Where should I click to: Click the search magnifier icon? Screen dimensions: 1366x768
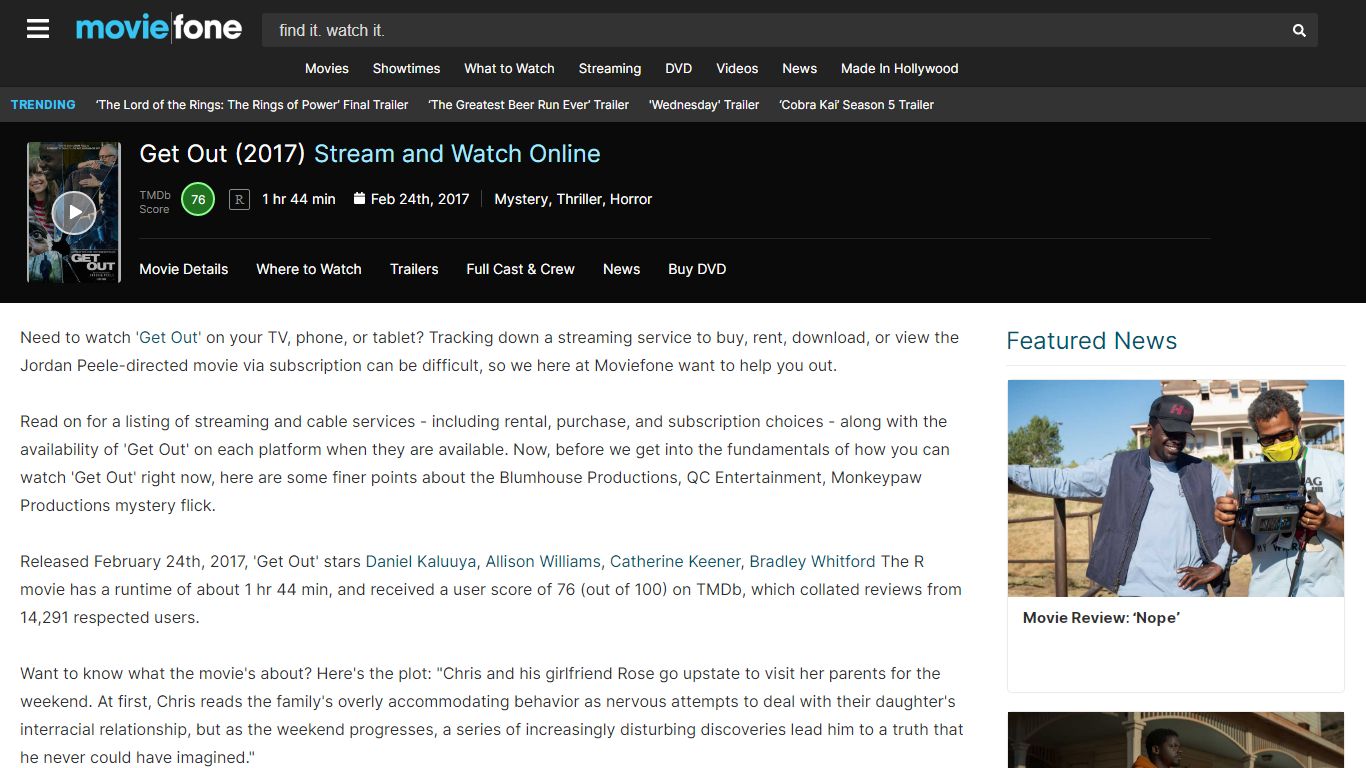click(1299, 31)
